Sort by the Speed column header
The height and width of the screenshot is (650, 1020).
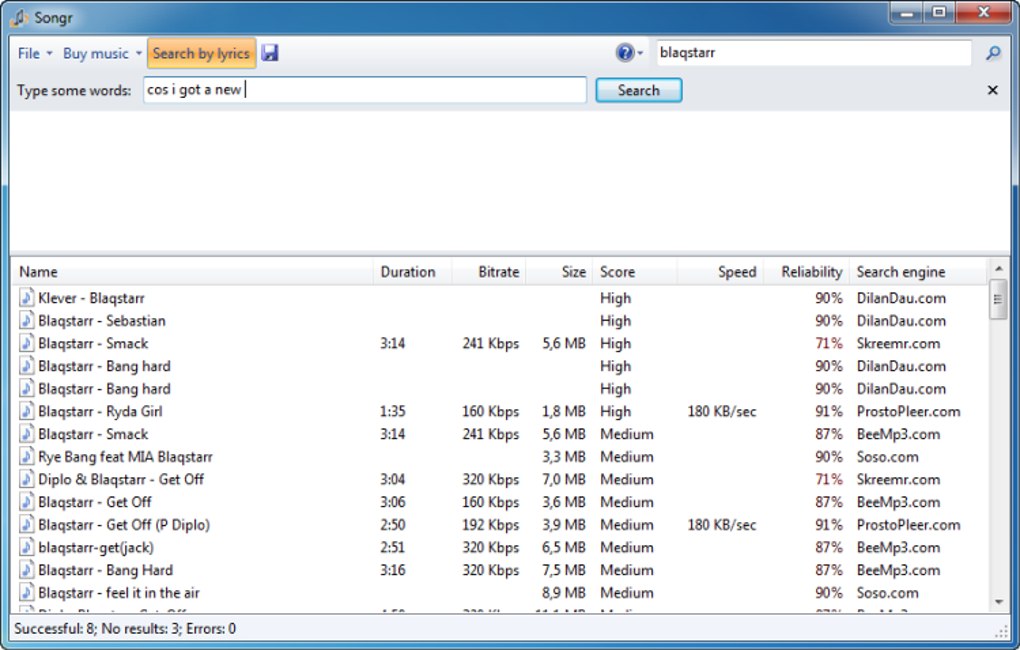tap(720, 272)
